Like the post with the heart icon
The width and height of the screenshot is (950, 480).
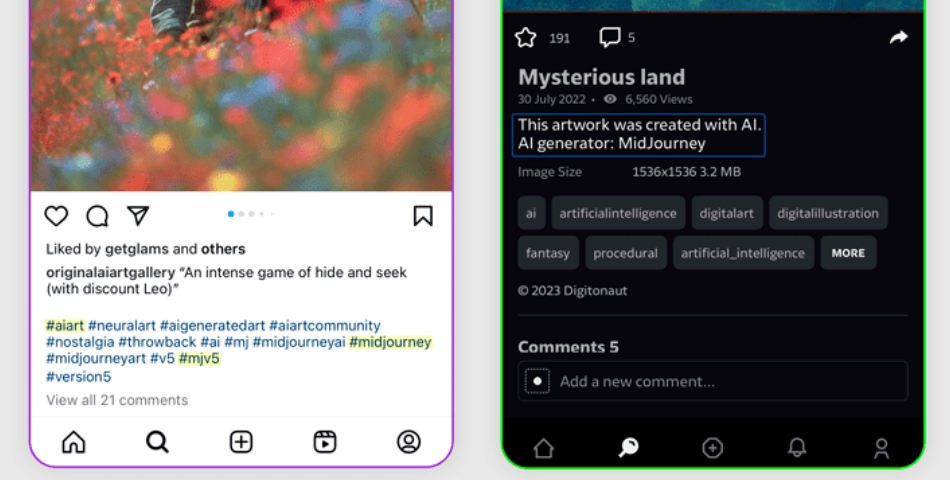(56, 216)
